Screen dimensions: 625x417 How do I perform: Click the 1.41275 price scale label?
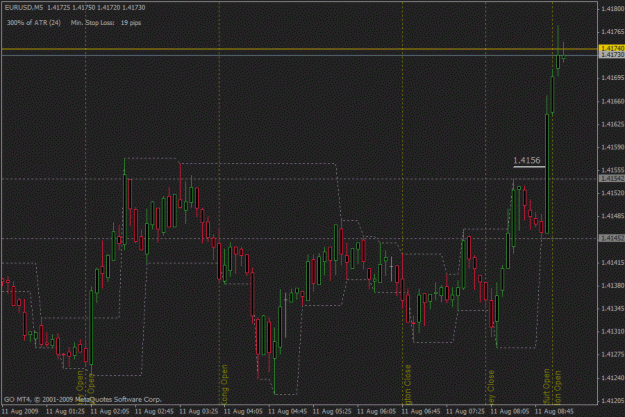pos(613,354)
